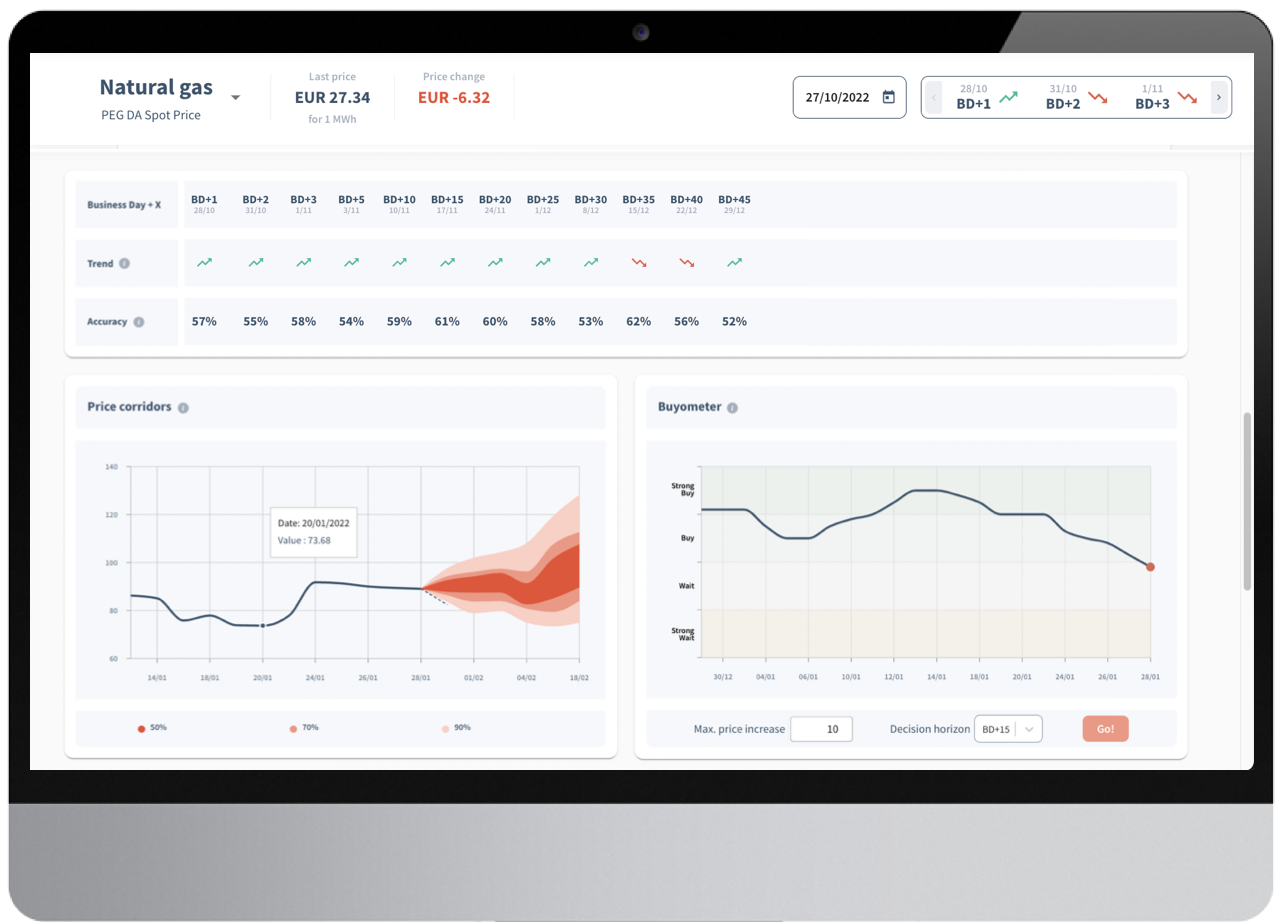
Task: Open the calendar icon in the date field
Action: pos(888,96)
